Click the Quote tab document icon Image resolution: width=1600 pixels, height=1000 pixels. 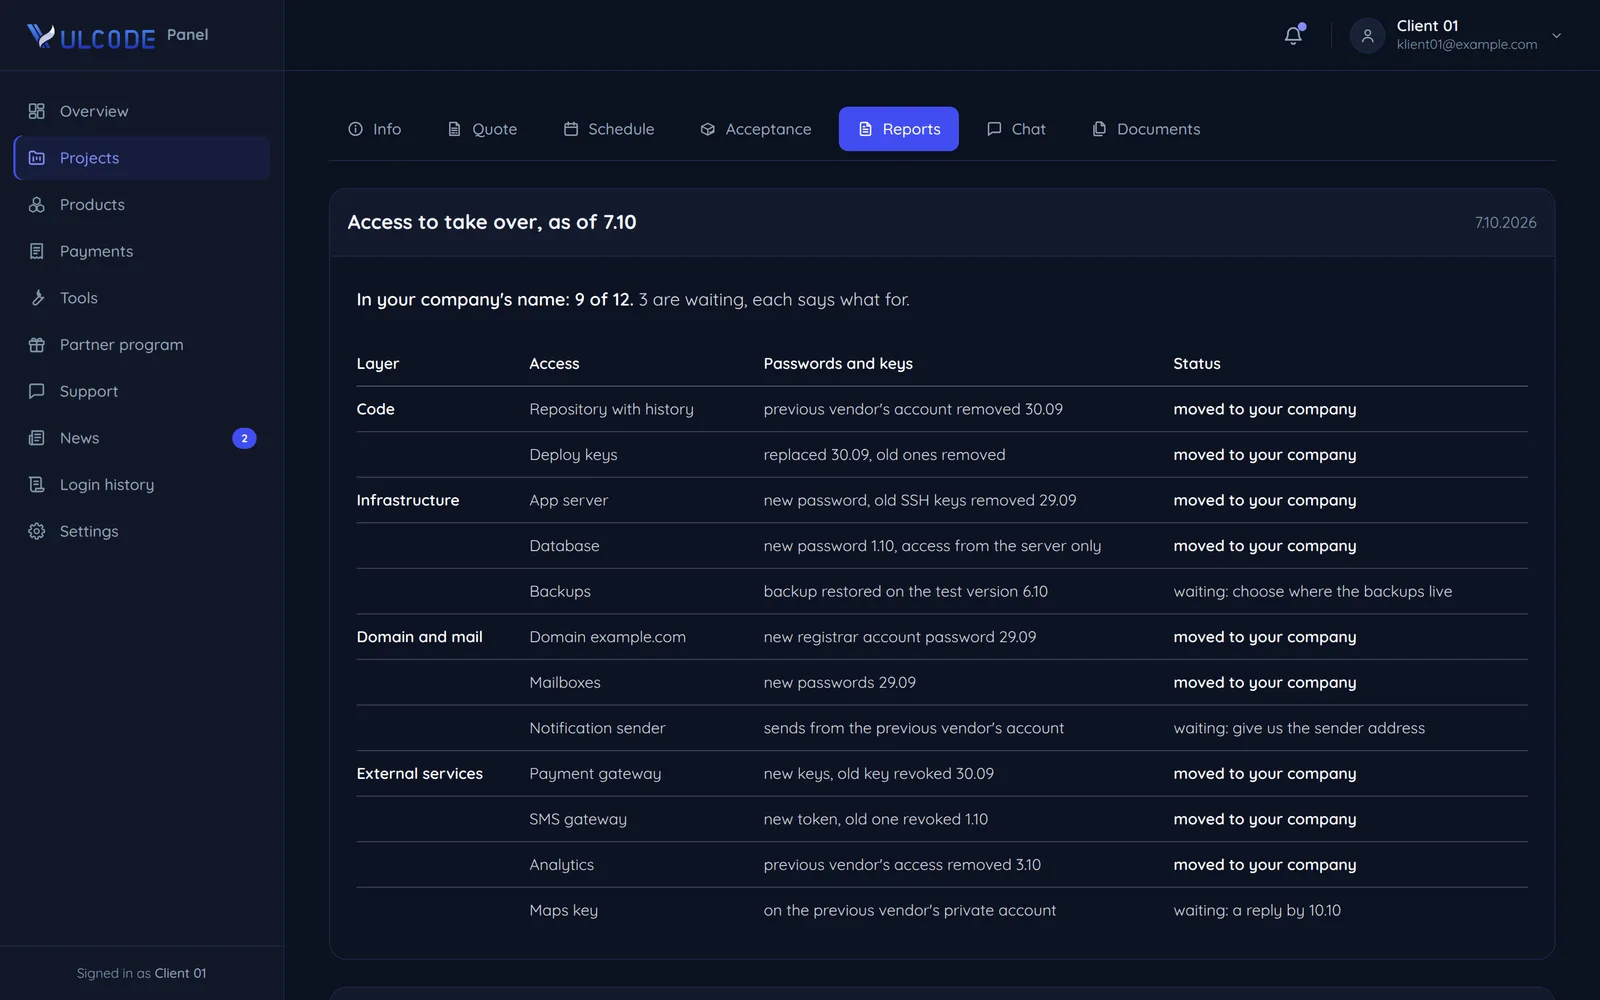click(454, 129)
